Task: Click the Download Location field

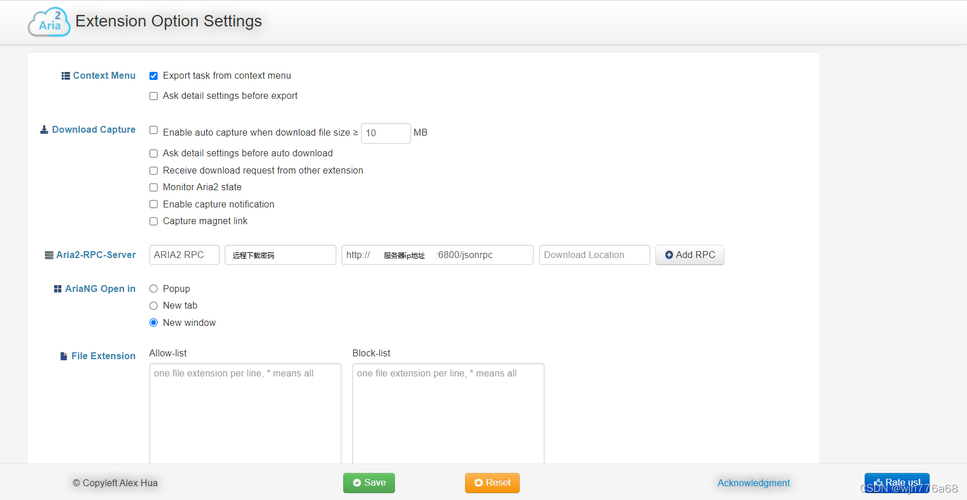Action: [x=595, y=255]
